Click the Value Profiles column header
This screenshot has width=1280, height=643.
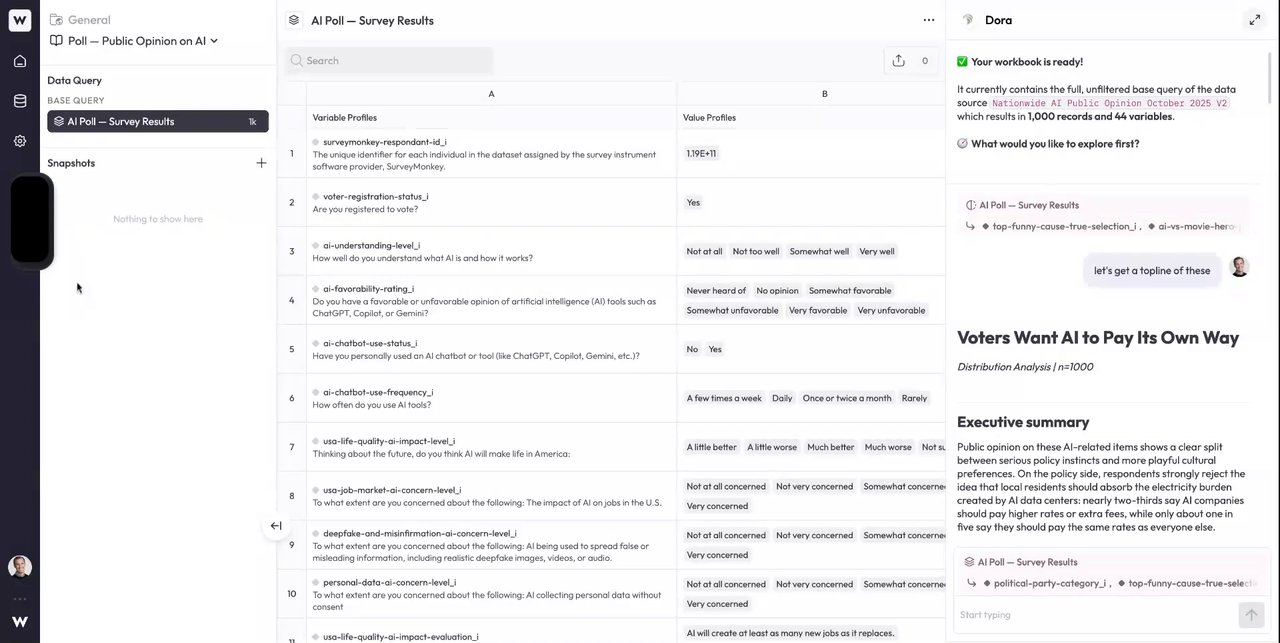[x=709, y=118]
